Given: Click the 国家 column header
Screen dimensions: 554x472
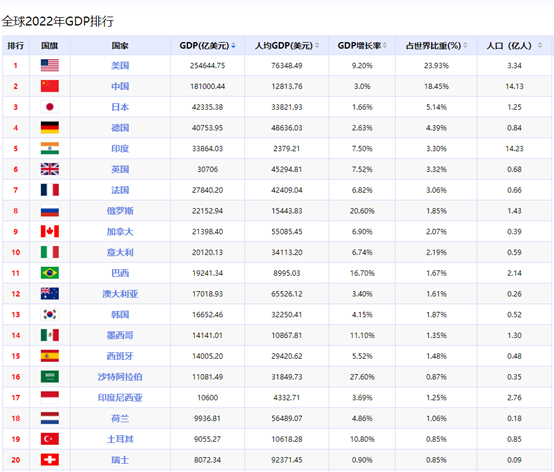Looking at the screenshot, I should click(x=120, y=46).
